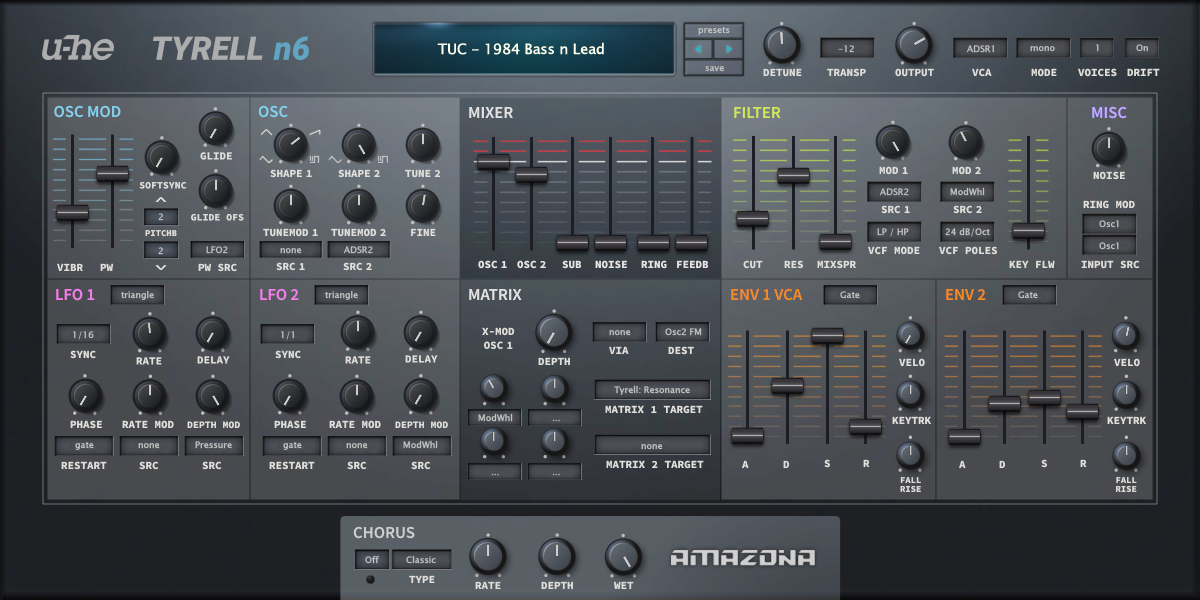
Task: Click the TUNEMOD 2 knob
Action: point(358,206)
